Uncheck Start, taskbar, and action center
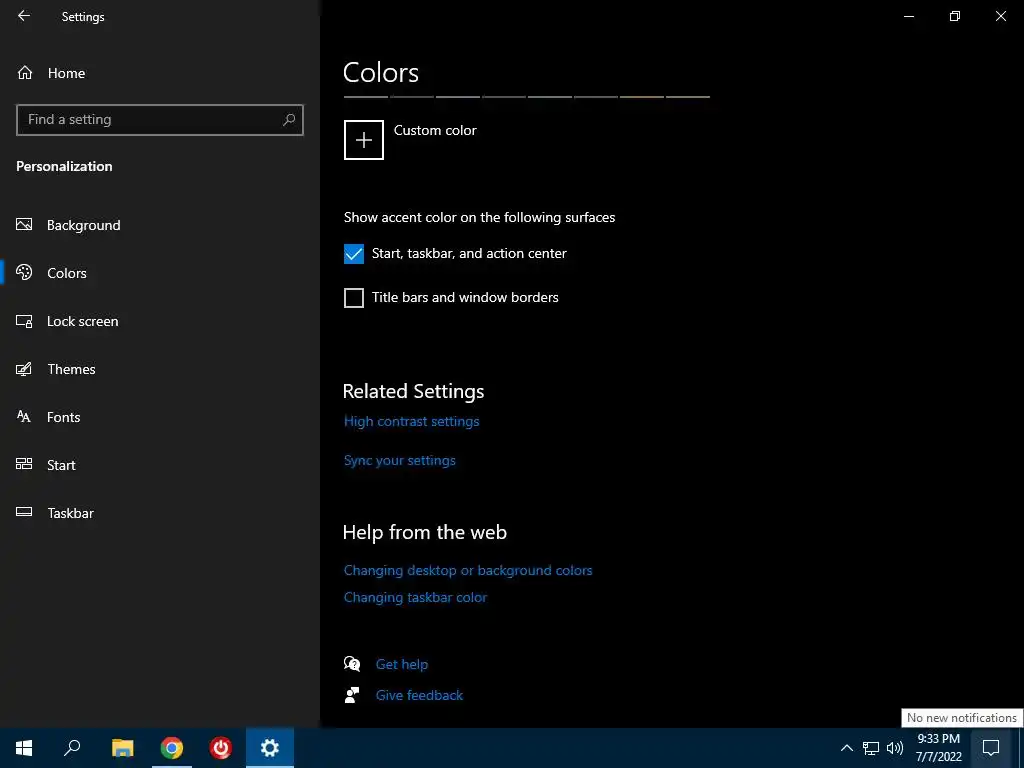Screen dimensions: 1024x768 pos(354,253)
